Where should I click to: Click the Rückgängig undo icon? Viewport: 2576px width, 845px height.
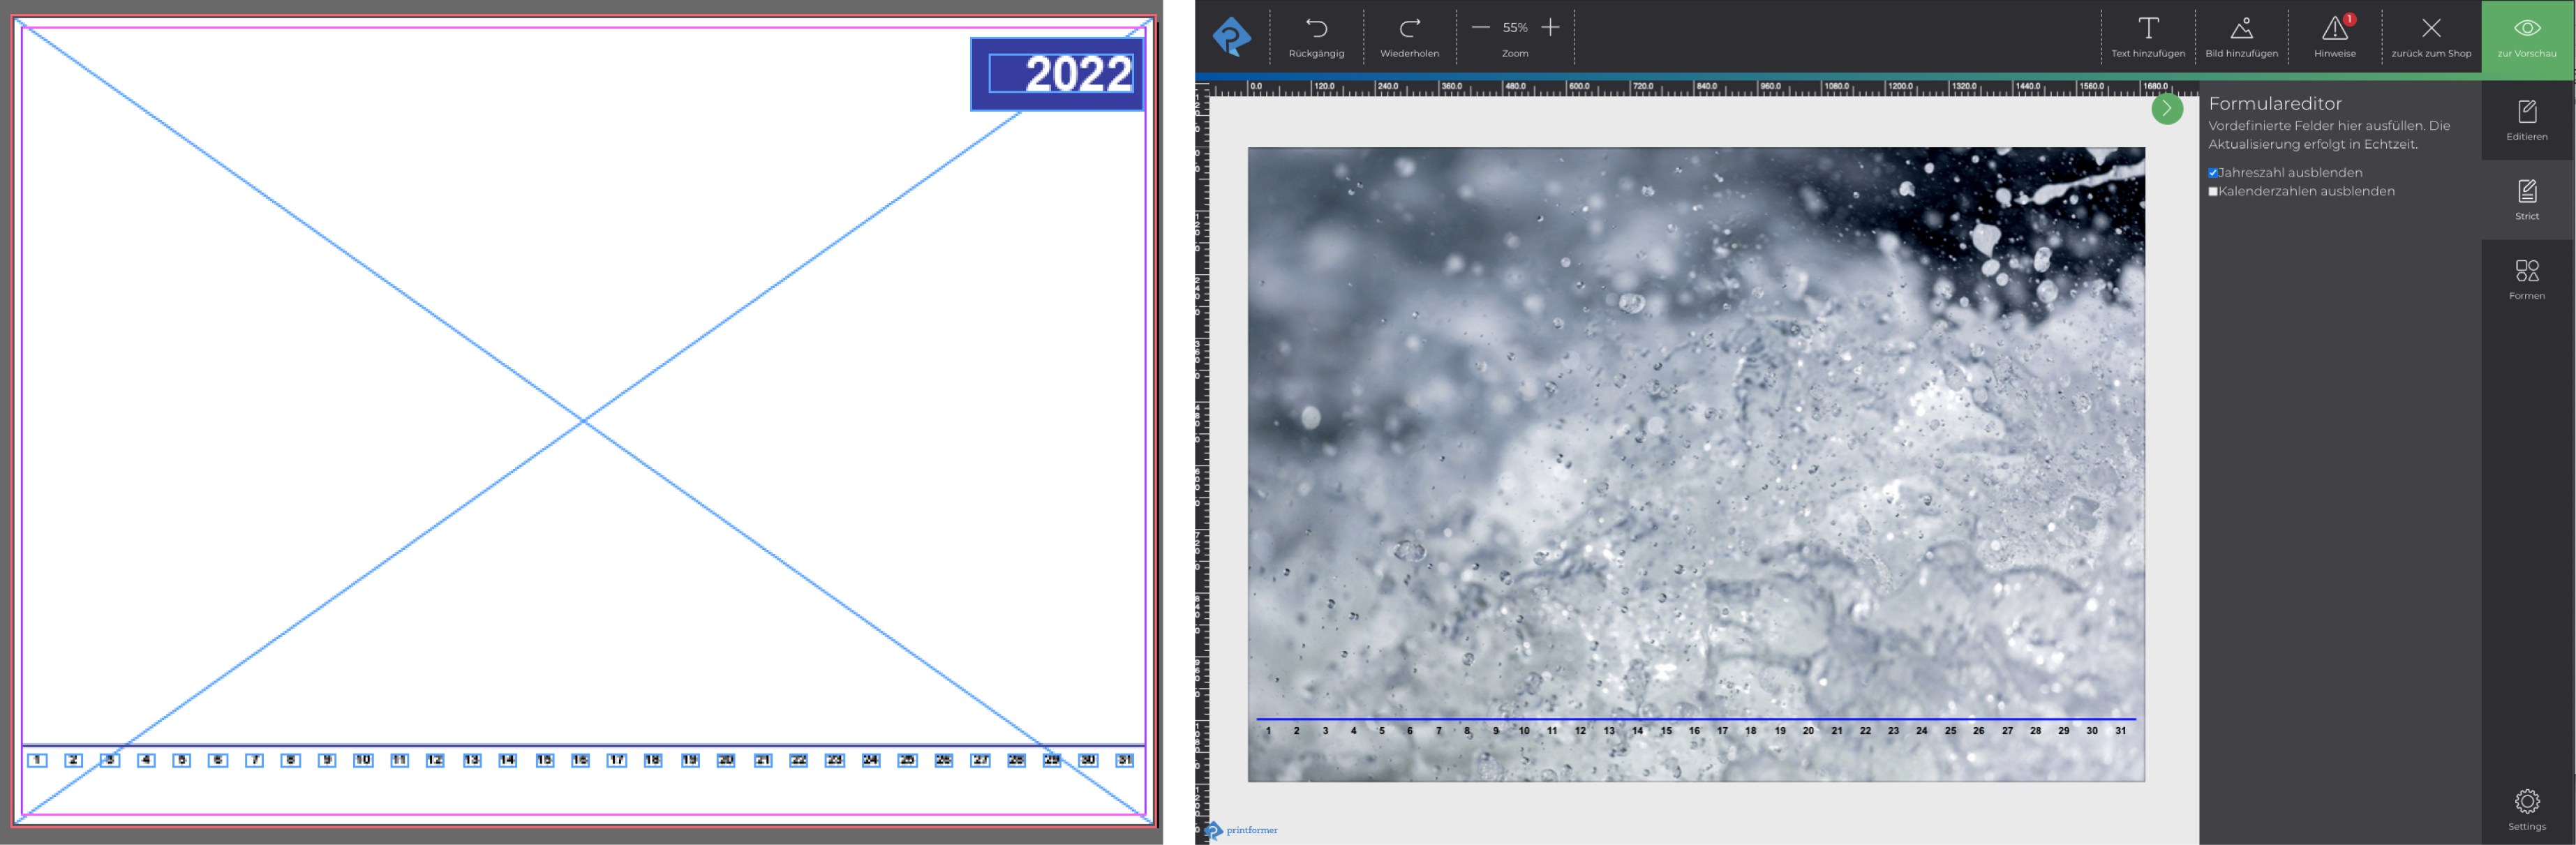[1316, 29]
